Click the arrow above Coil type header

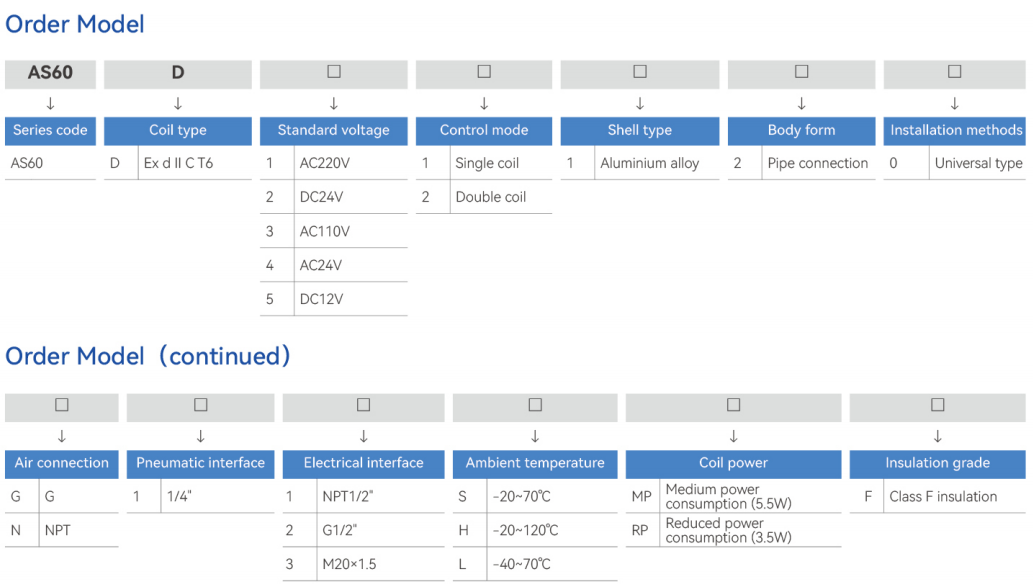coord(178,103)
